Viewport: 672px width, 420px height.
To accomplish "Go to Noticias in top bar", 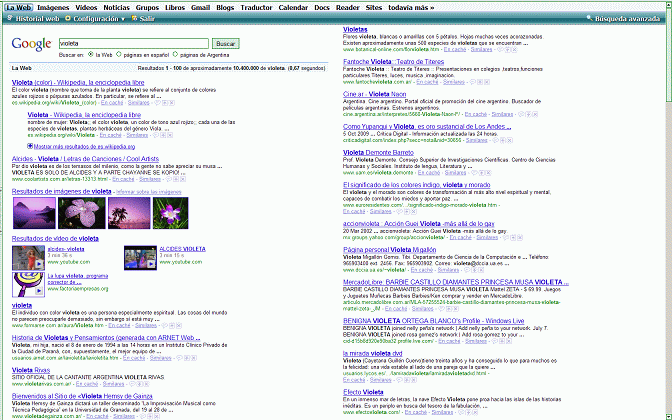I will pos(117,8).
